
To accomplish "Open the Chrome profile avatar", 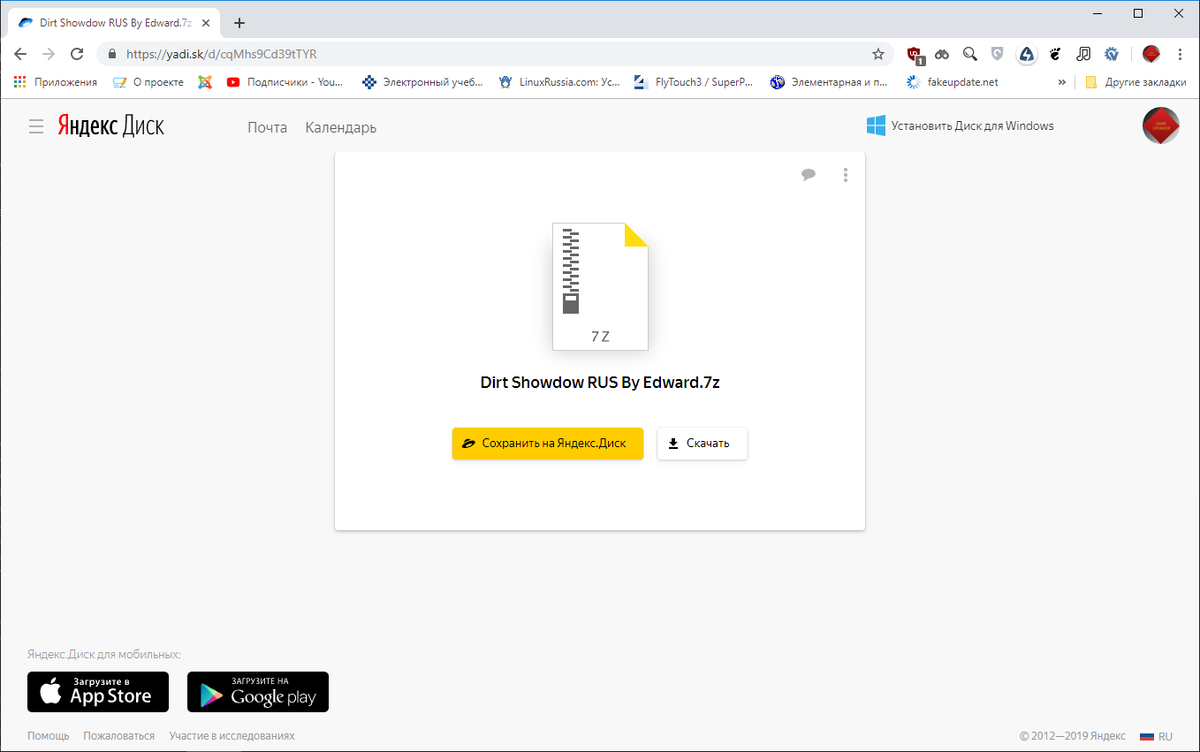I will 1151,54.
